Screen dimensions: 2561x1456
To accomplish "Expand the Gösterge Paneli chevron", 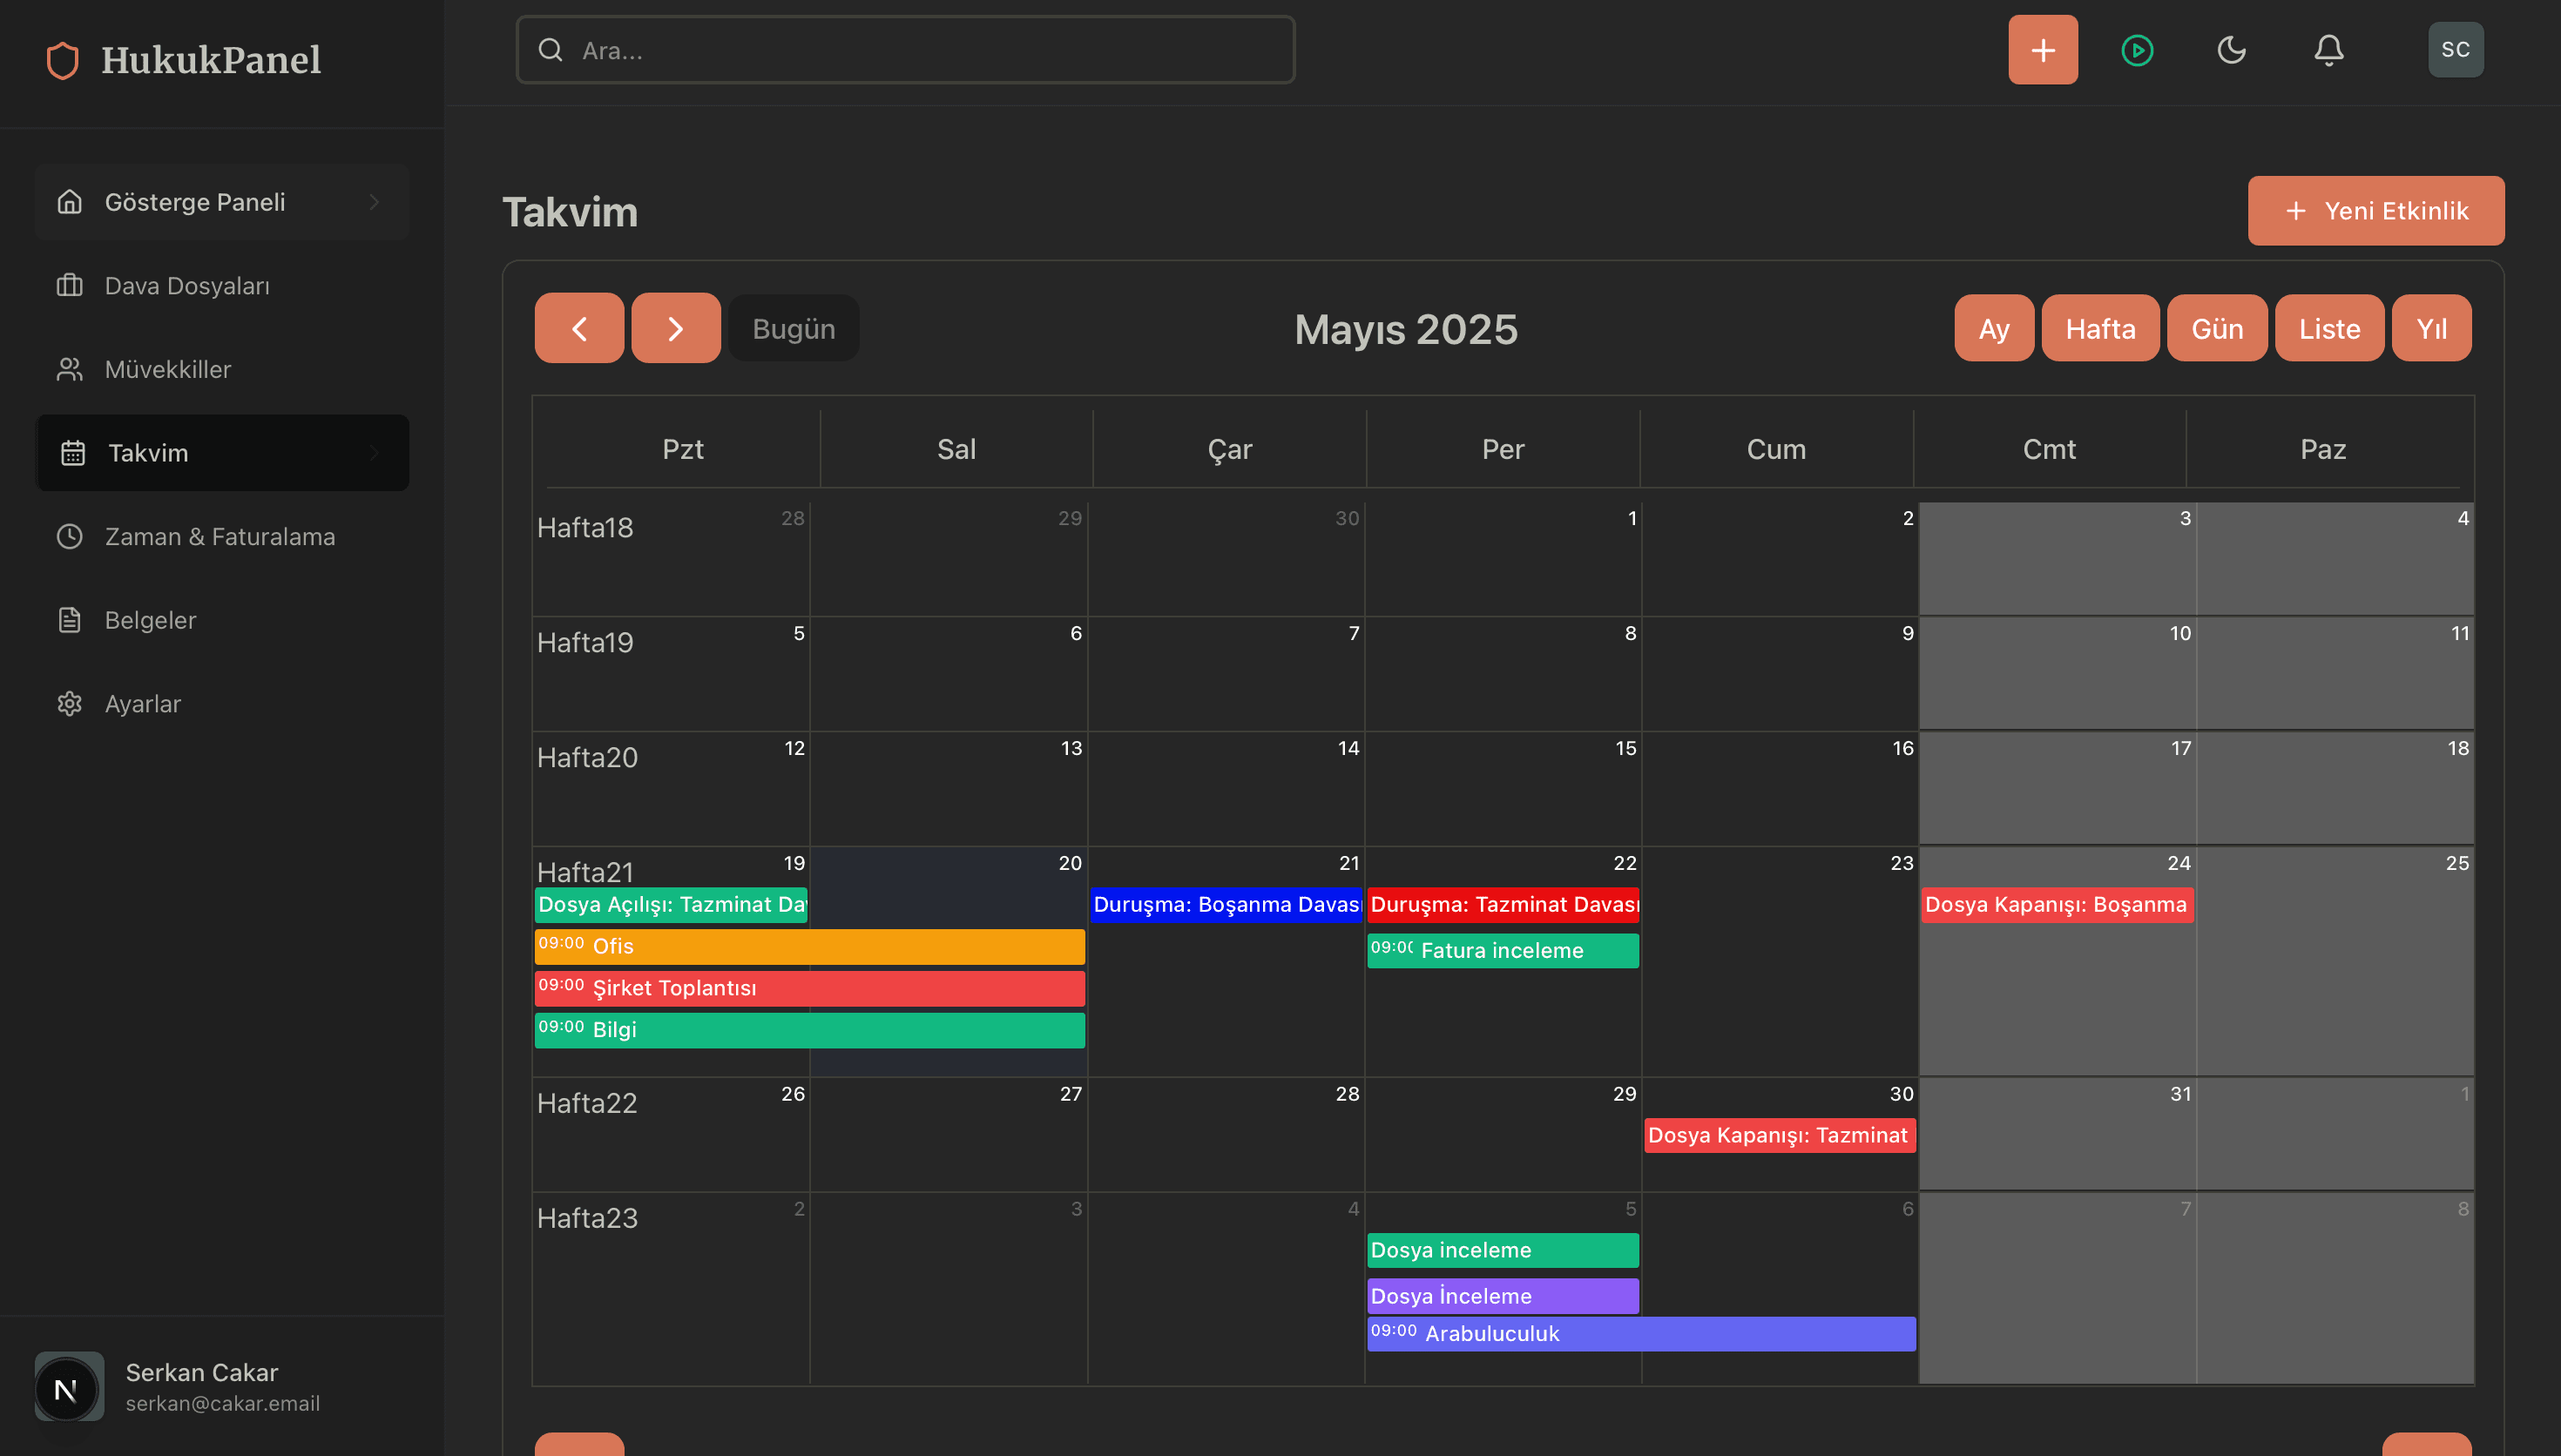I will (x=374, y=202).
